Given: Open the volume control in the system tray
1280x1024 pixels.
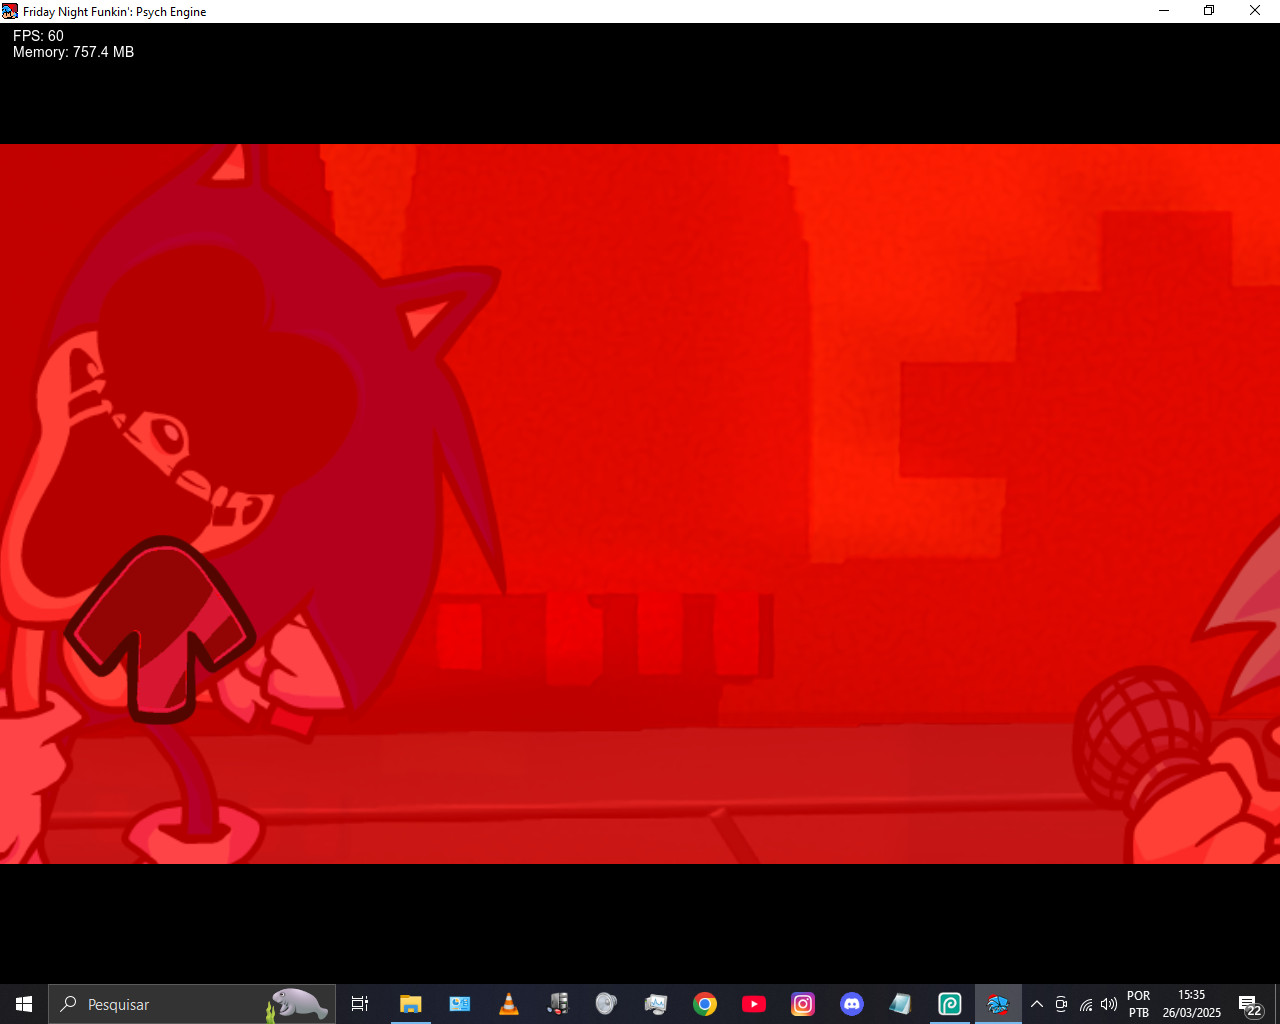Looking at the screenshot, I should [1109, 1004].
